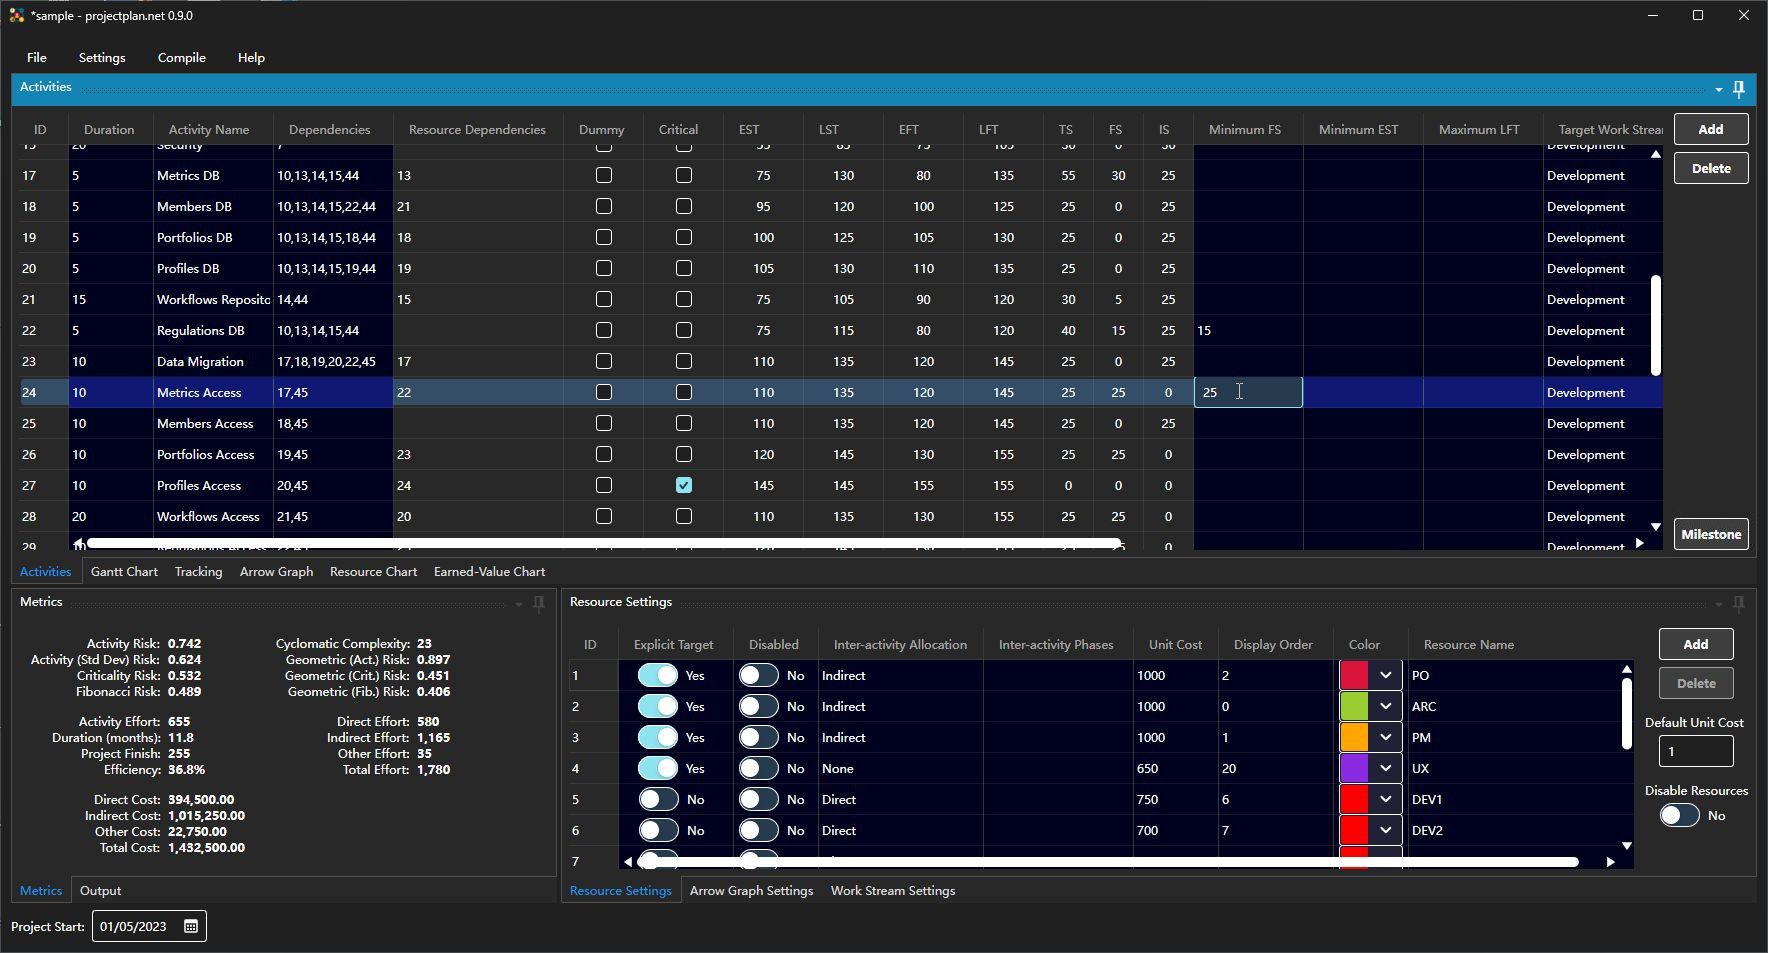Screen dimensions: 1768x953
Task: Switch to the Output tab
Action: [100, 891]
